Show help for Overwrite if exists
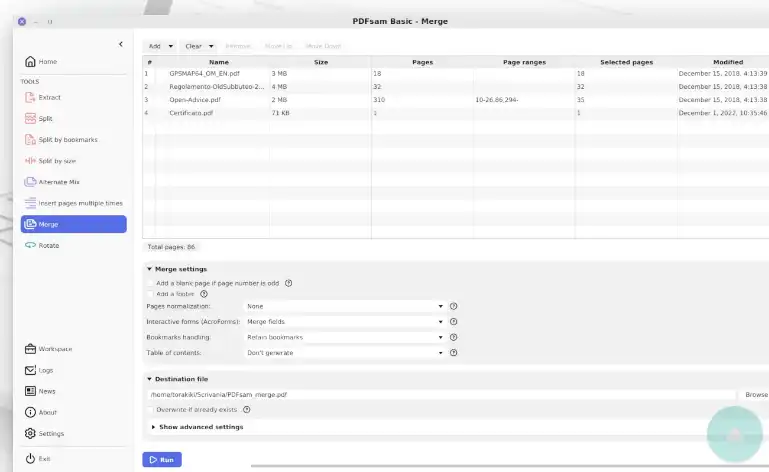769x472 pixels. pyautogui.click(x=247, y=410)
